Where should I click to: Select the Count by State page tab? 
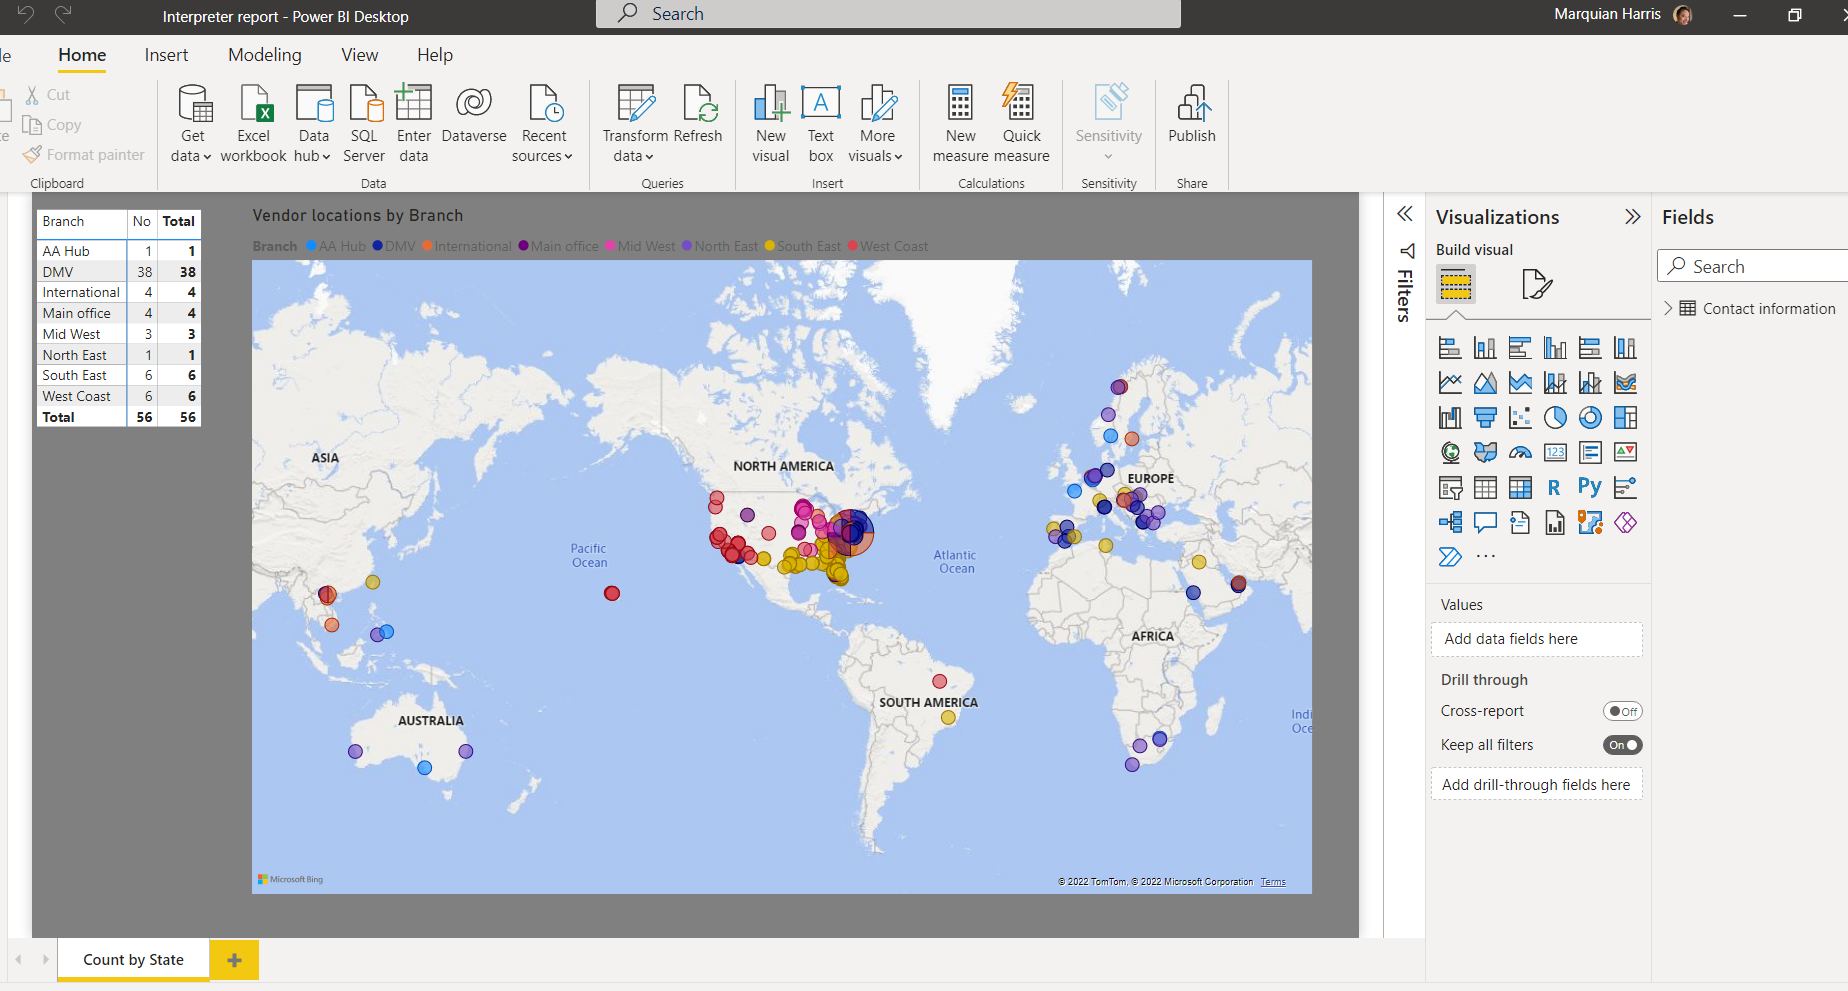[x=133, y=960]
